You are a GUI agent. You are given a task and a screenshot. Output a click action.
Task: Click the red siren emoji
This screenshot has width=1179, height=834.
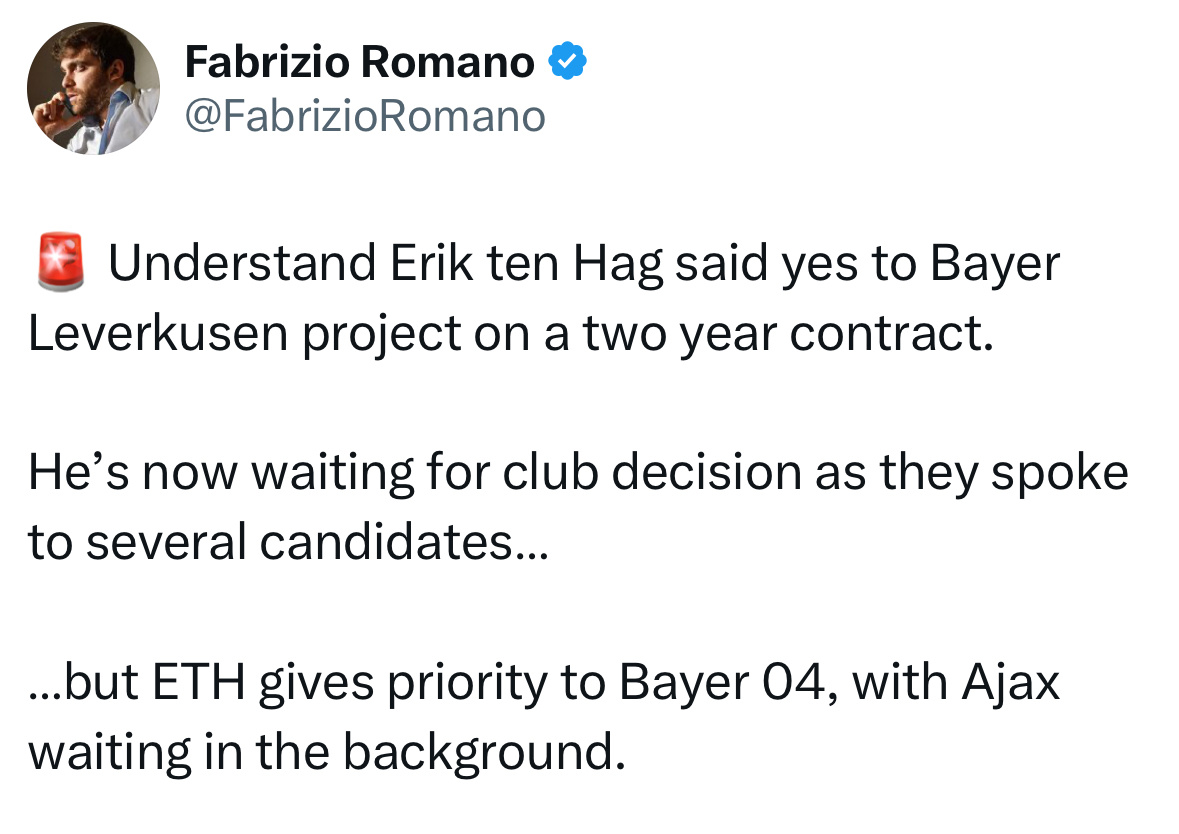click(61, 262)
